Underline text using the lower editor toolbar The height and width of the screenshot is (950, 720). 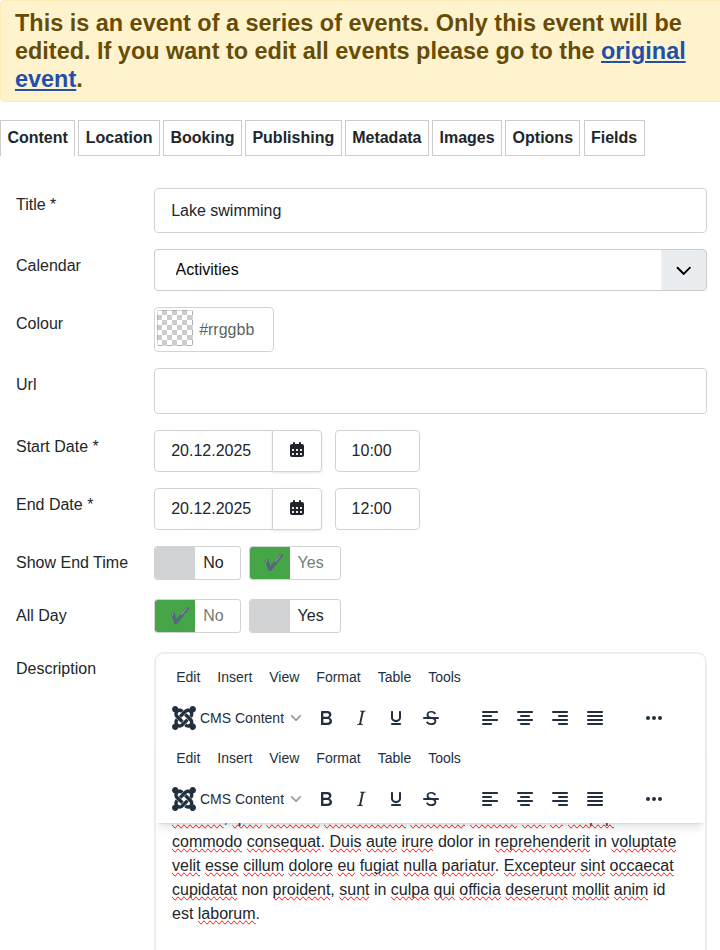click(396, 799)
